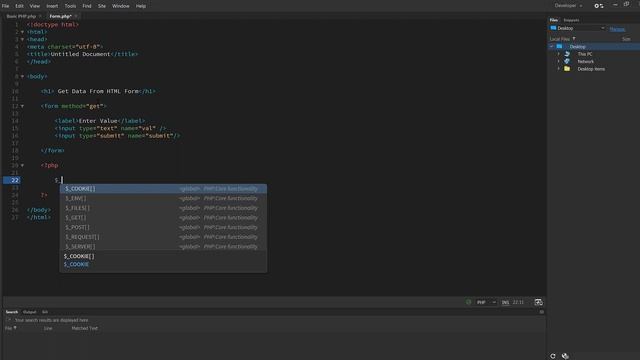Viewport: 640px width, 360px height.
Task: Click the Manage Sites link
Action: [617, 29]
